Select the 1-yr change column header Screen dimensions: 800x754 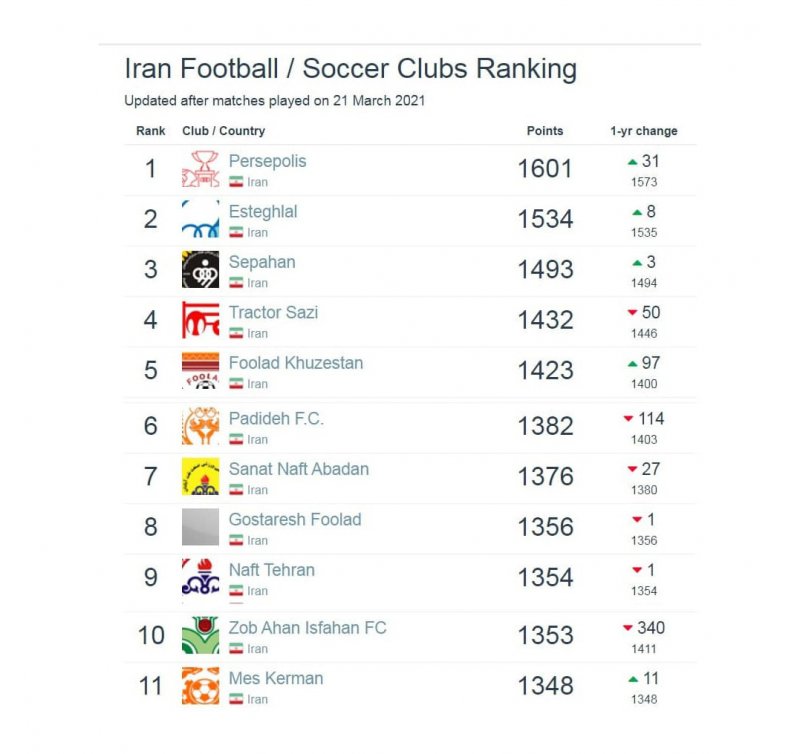(643, 131)
